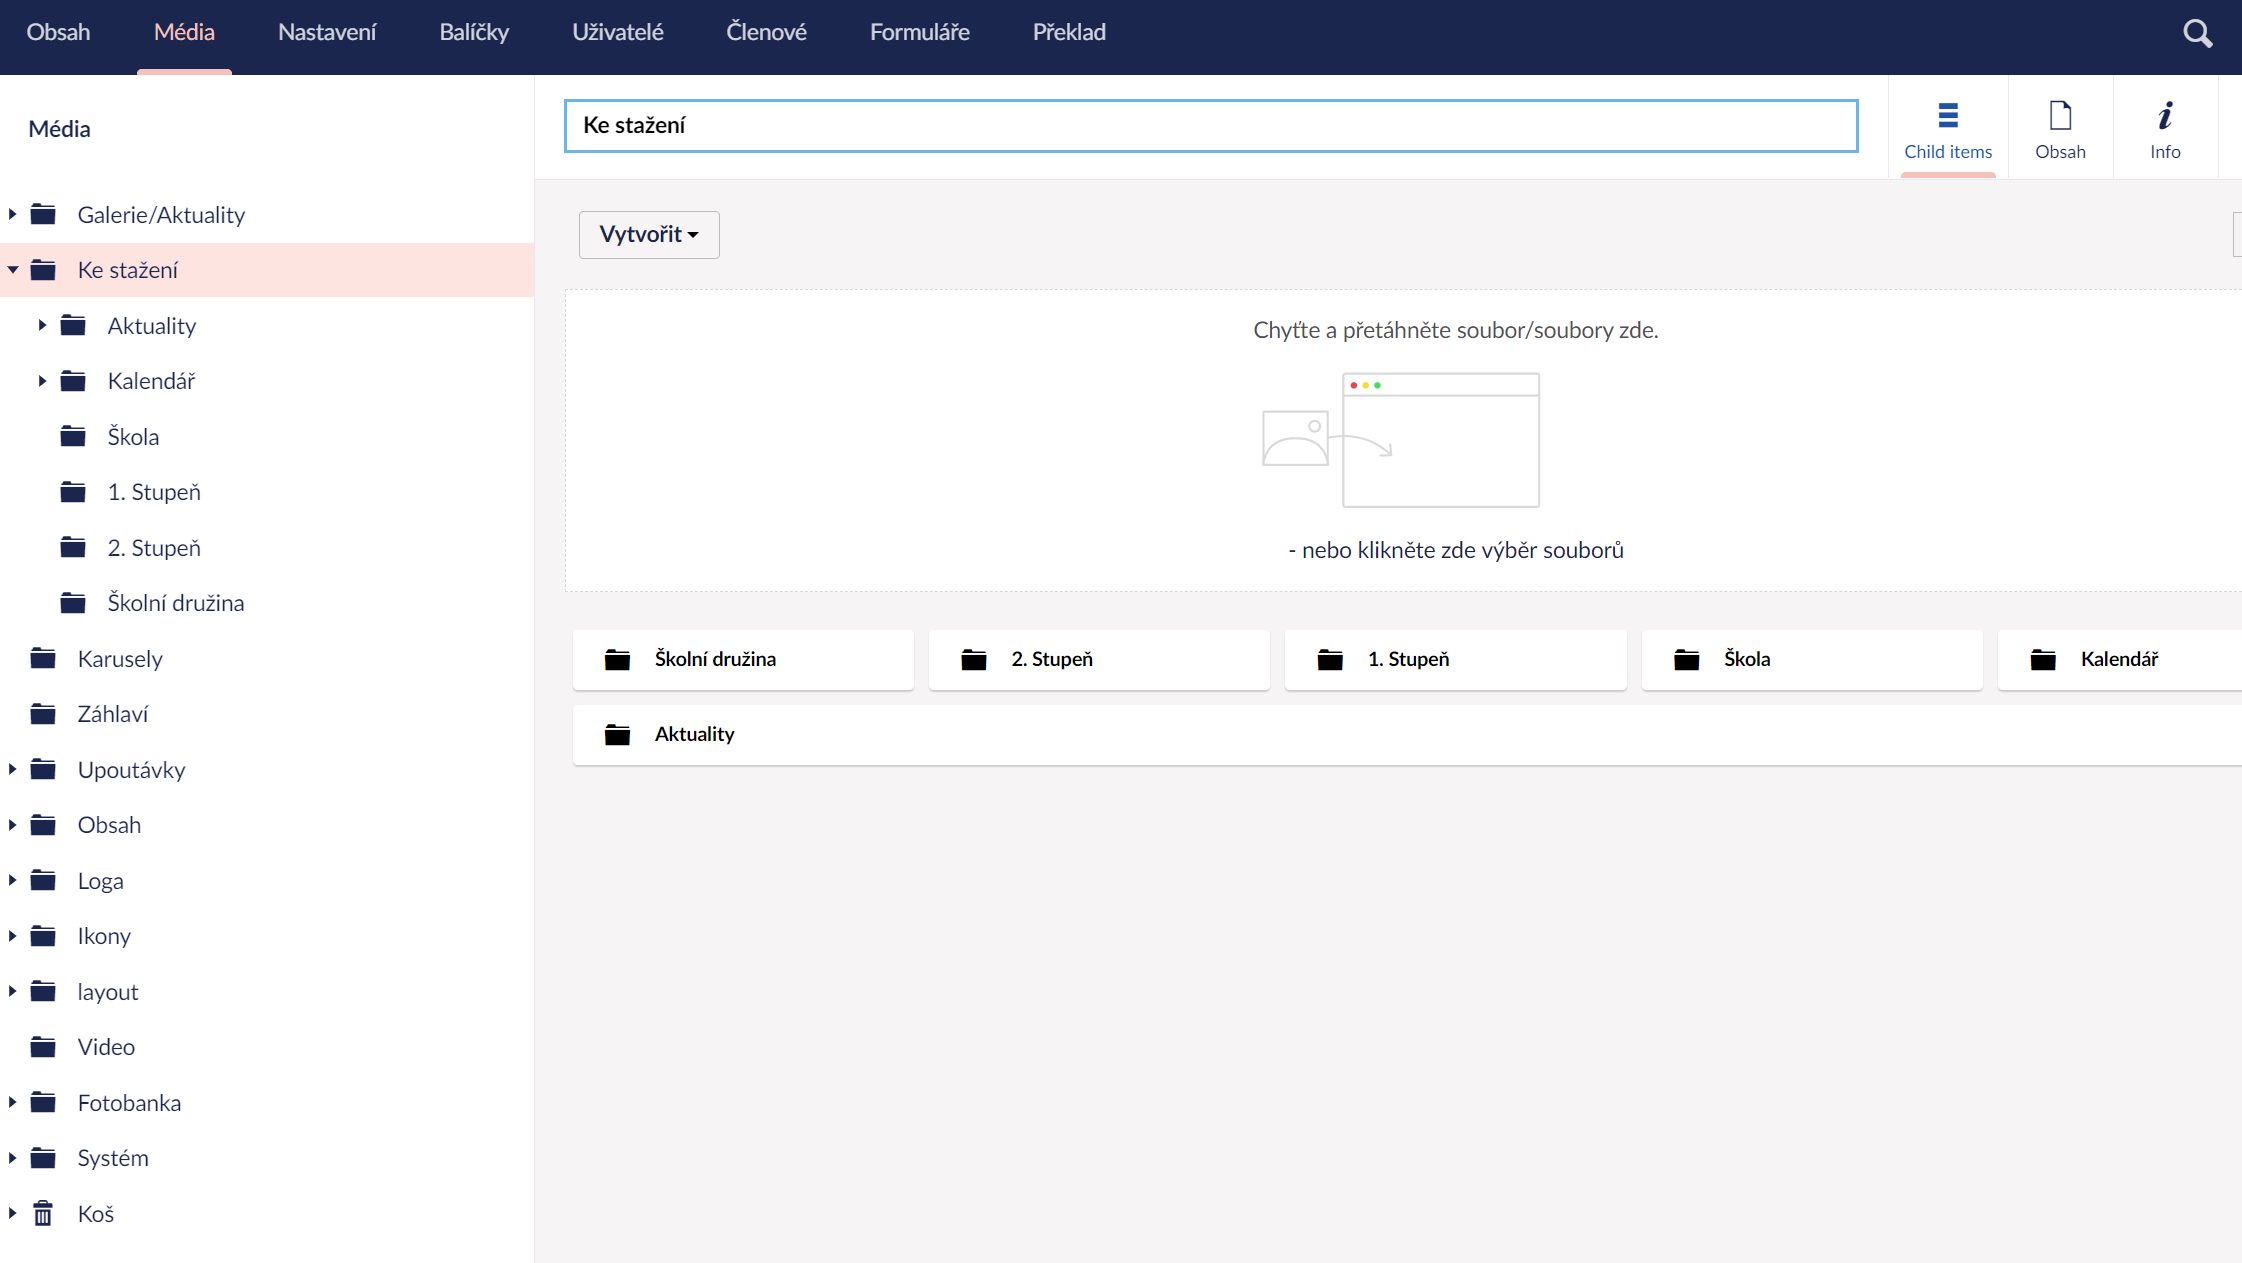Open the Koš trash bin icon
Viewport: 2242px width, 1263px height.
(x=43, y=1214)
